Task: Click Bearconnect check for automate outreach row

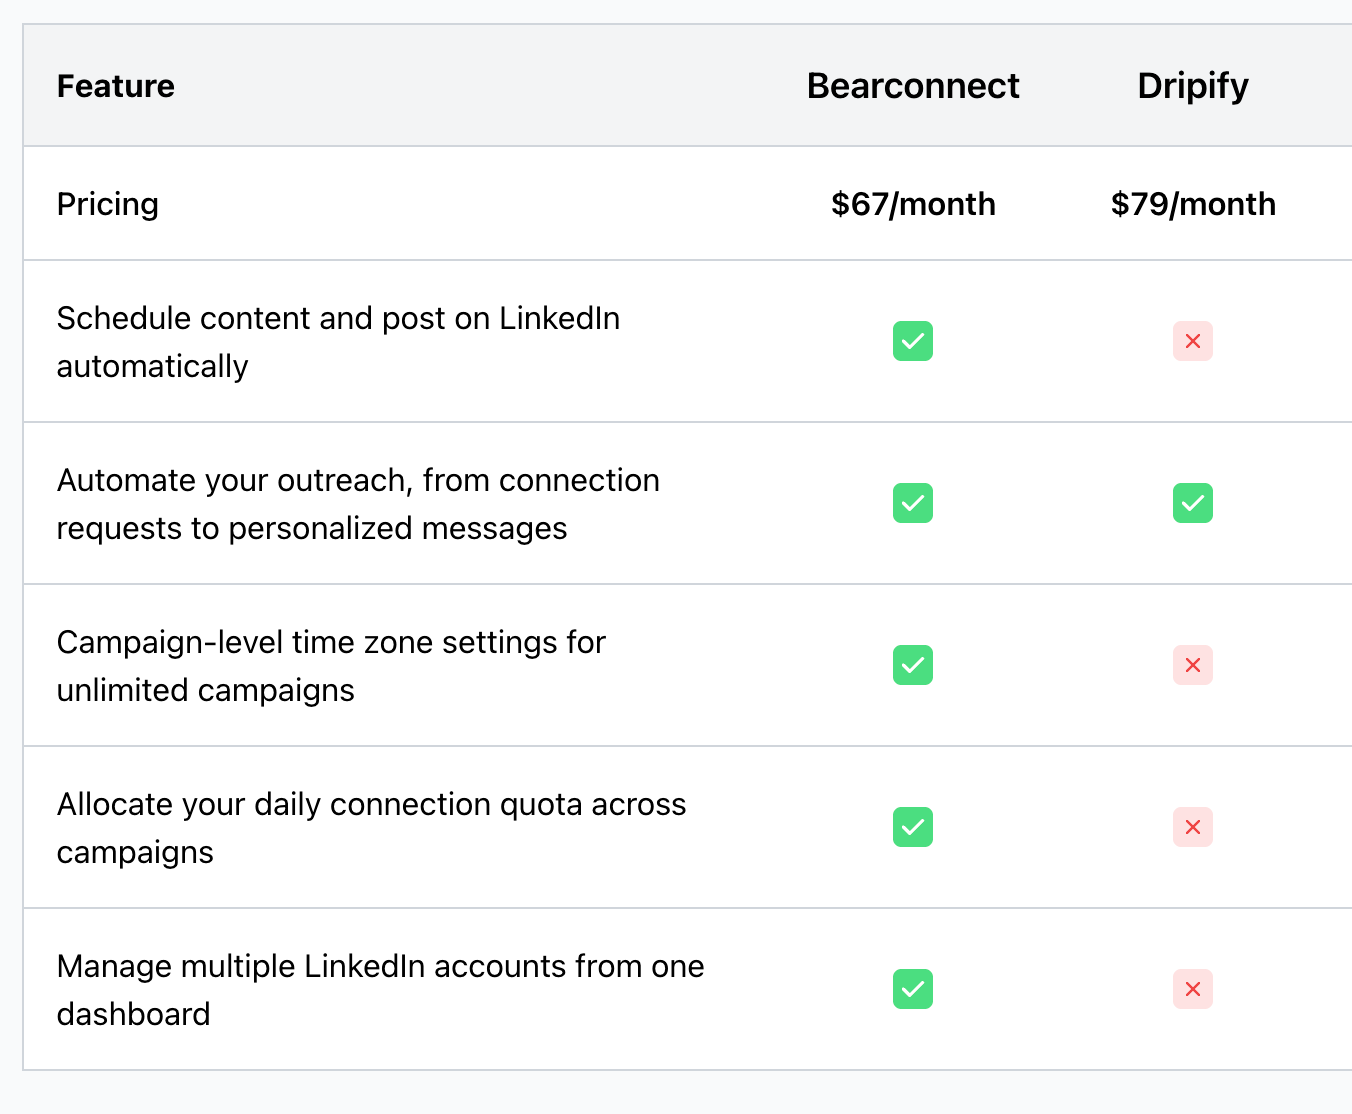Action: point(912,503)
